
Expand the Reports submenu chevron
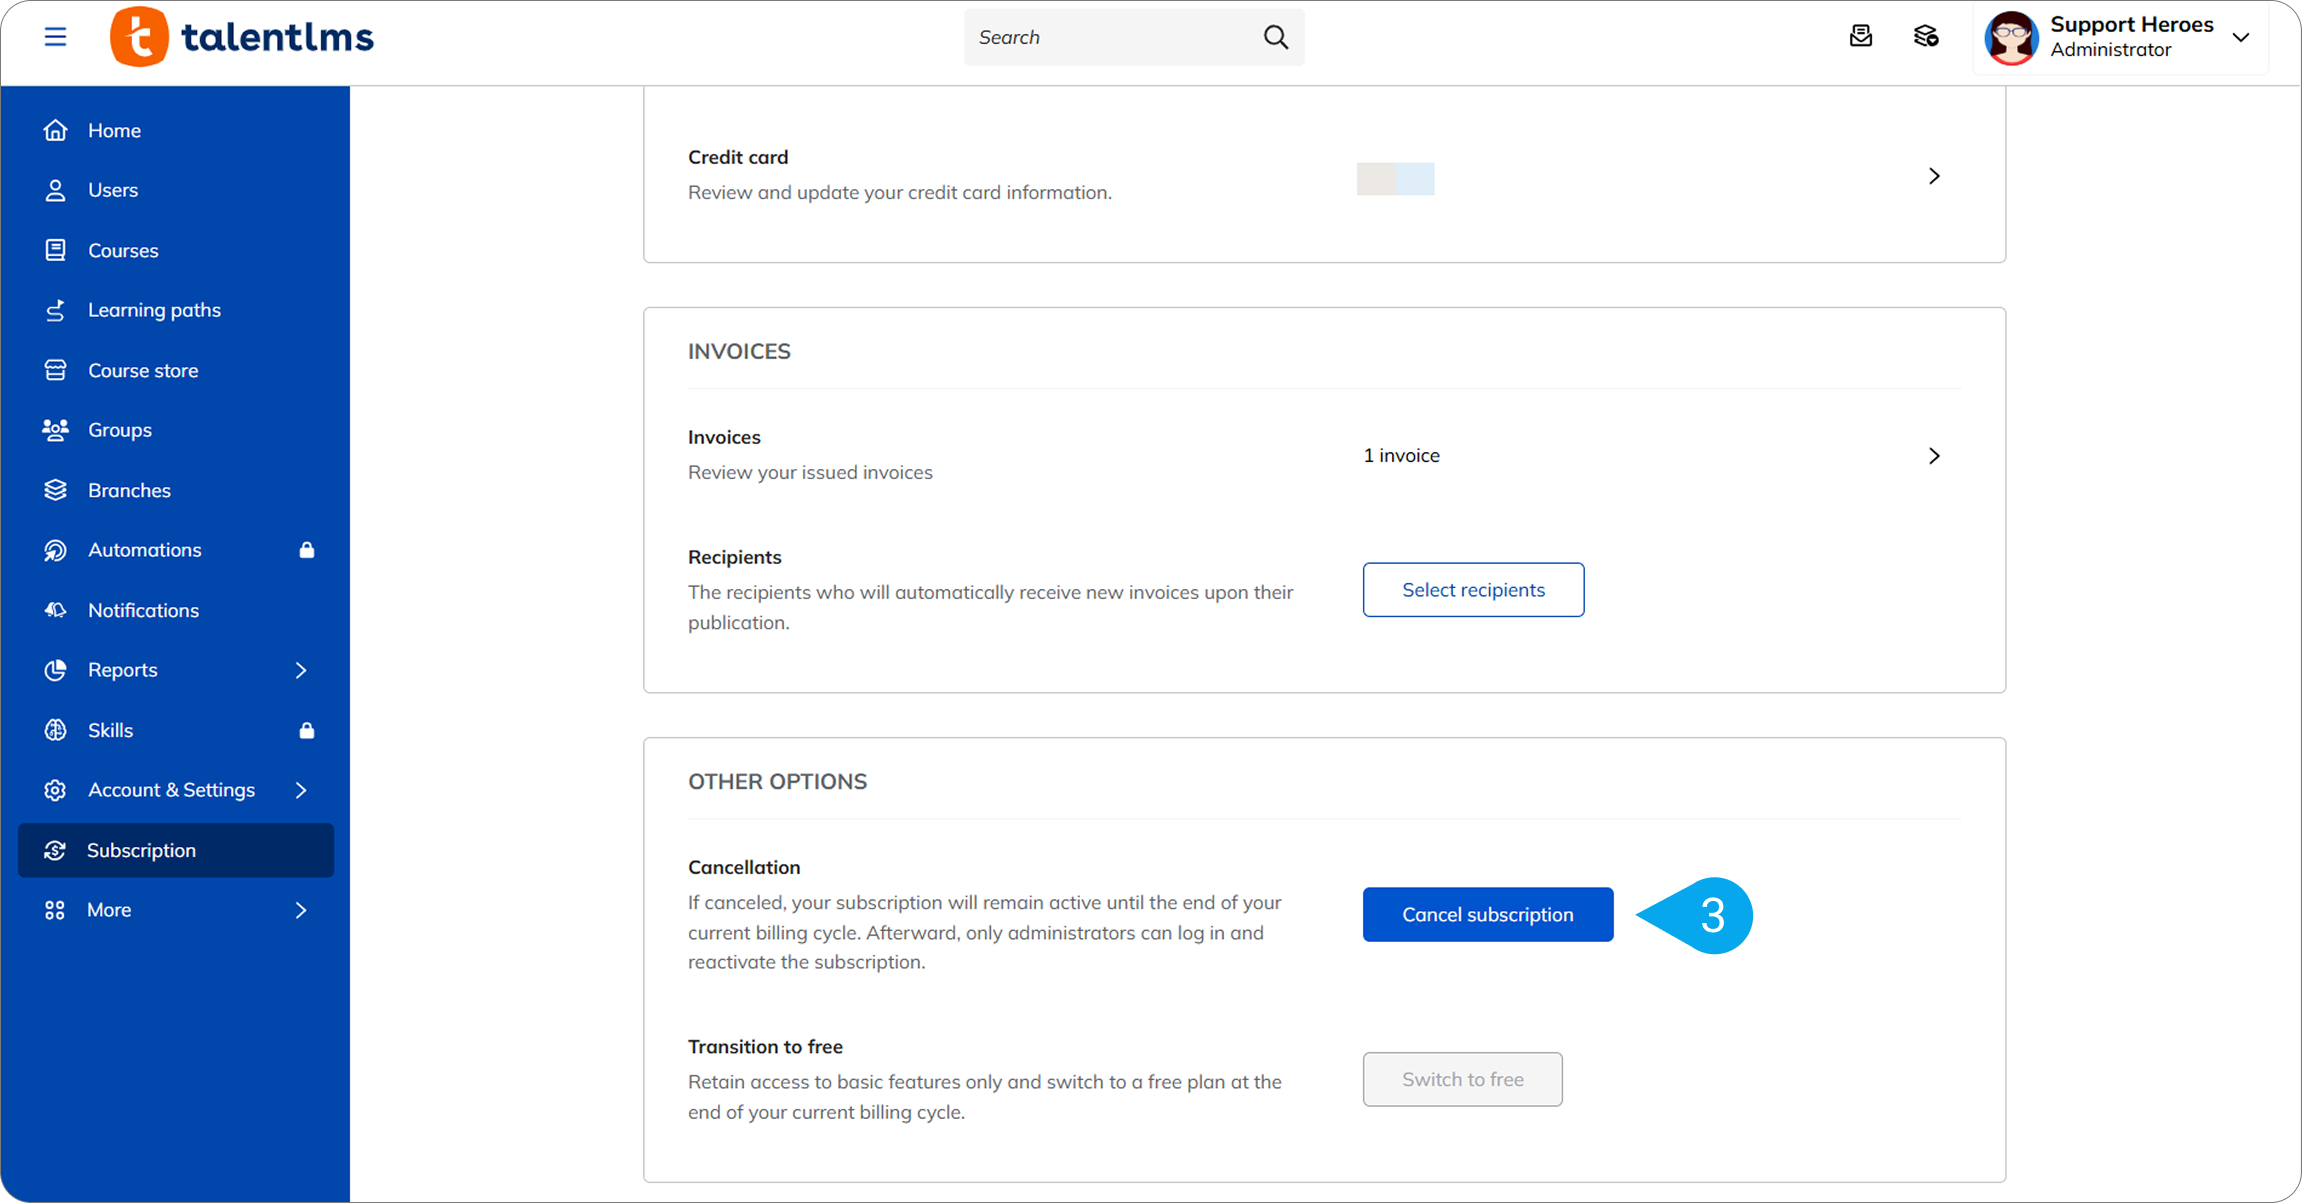pyautogui.click(x=301, y=670)
